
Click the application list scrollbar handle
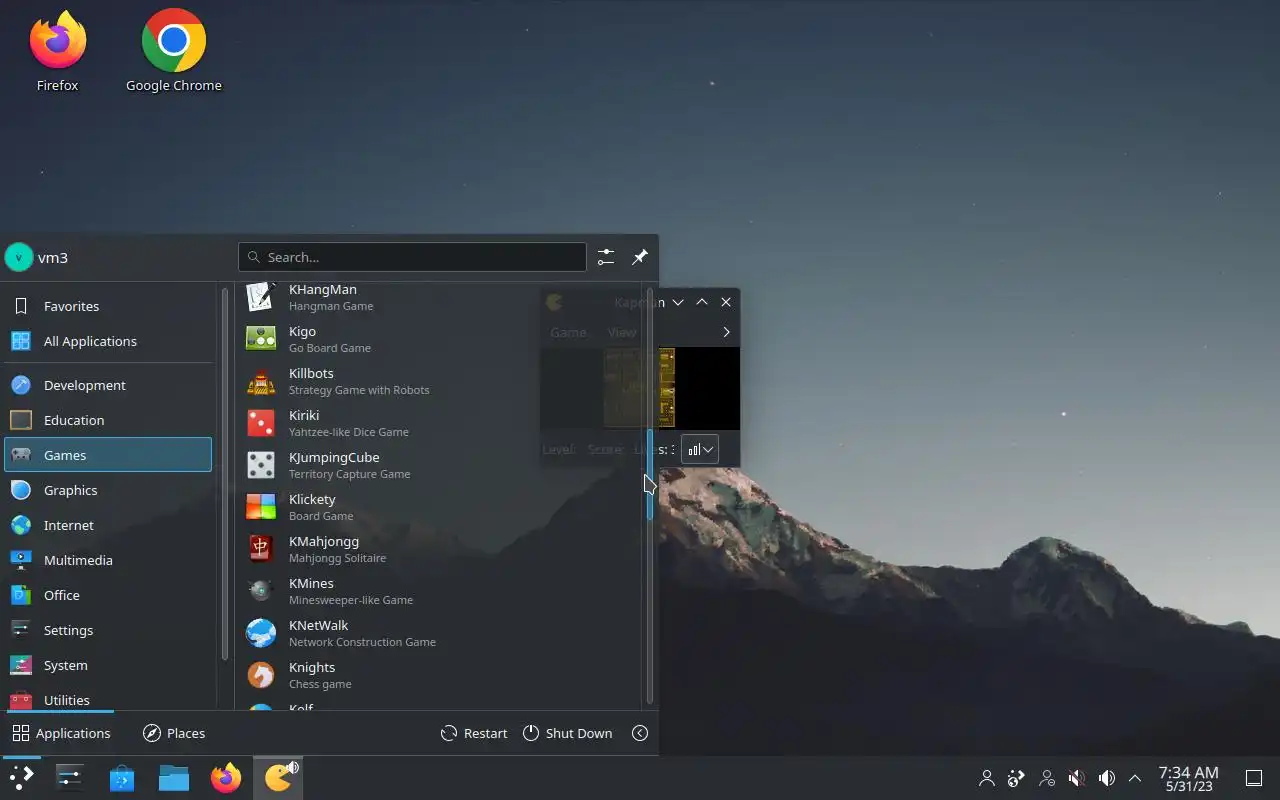(650, 474)
